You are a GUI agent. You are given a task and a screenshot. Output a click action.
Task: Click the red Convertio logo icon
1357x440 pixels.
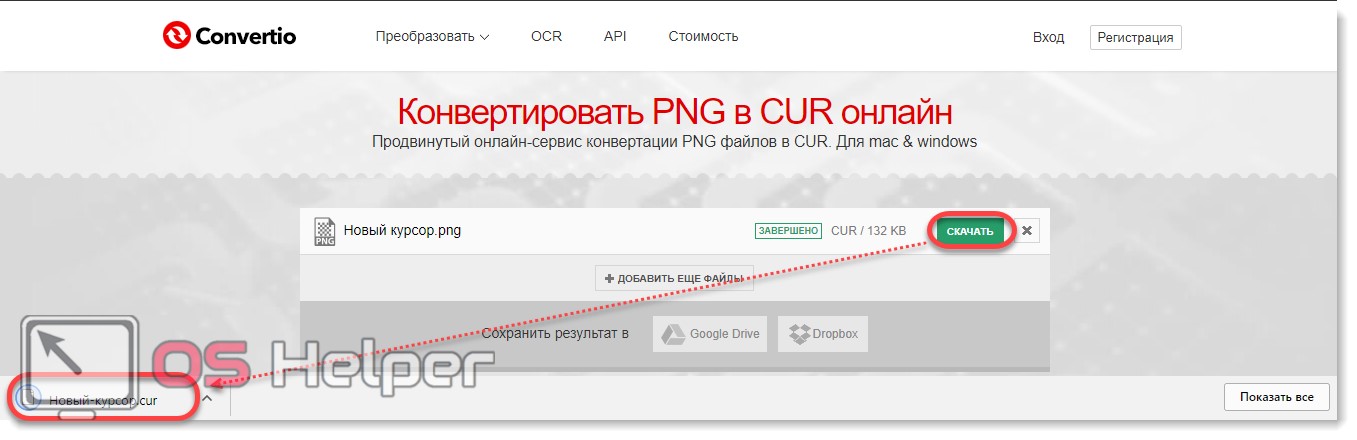(177, 36)
